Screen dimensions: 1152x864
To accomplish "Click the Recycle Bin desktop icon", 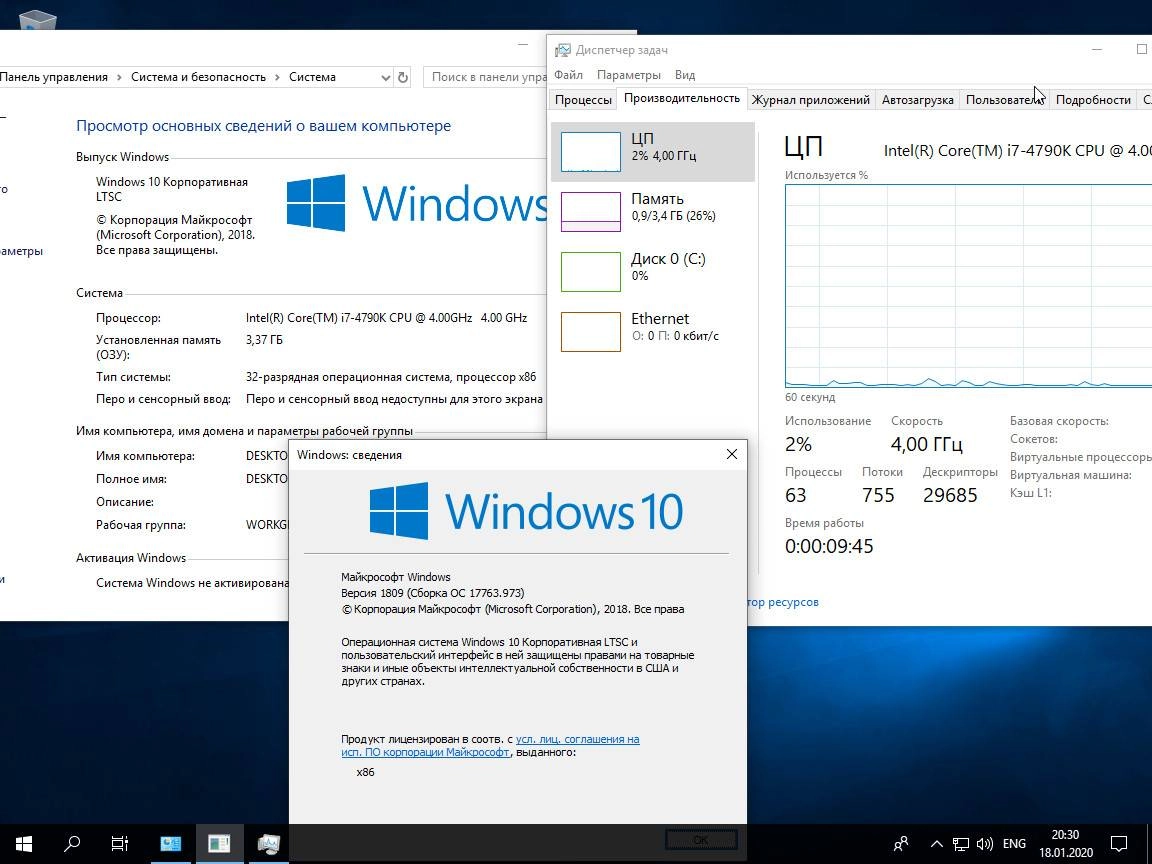I will click(x=37, y=21).
